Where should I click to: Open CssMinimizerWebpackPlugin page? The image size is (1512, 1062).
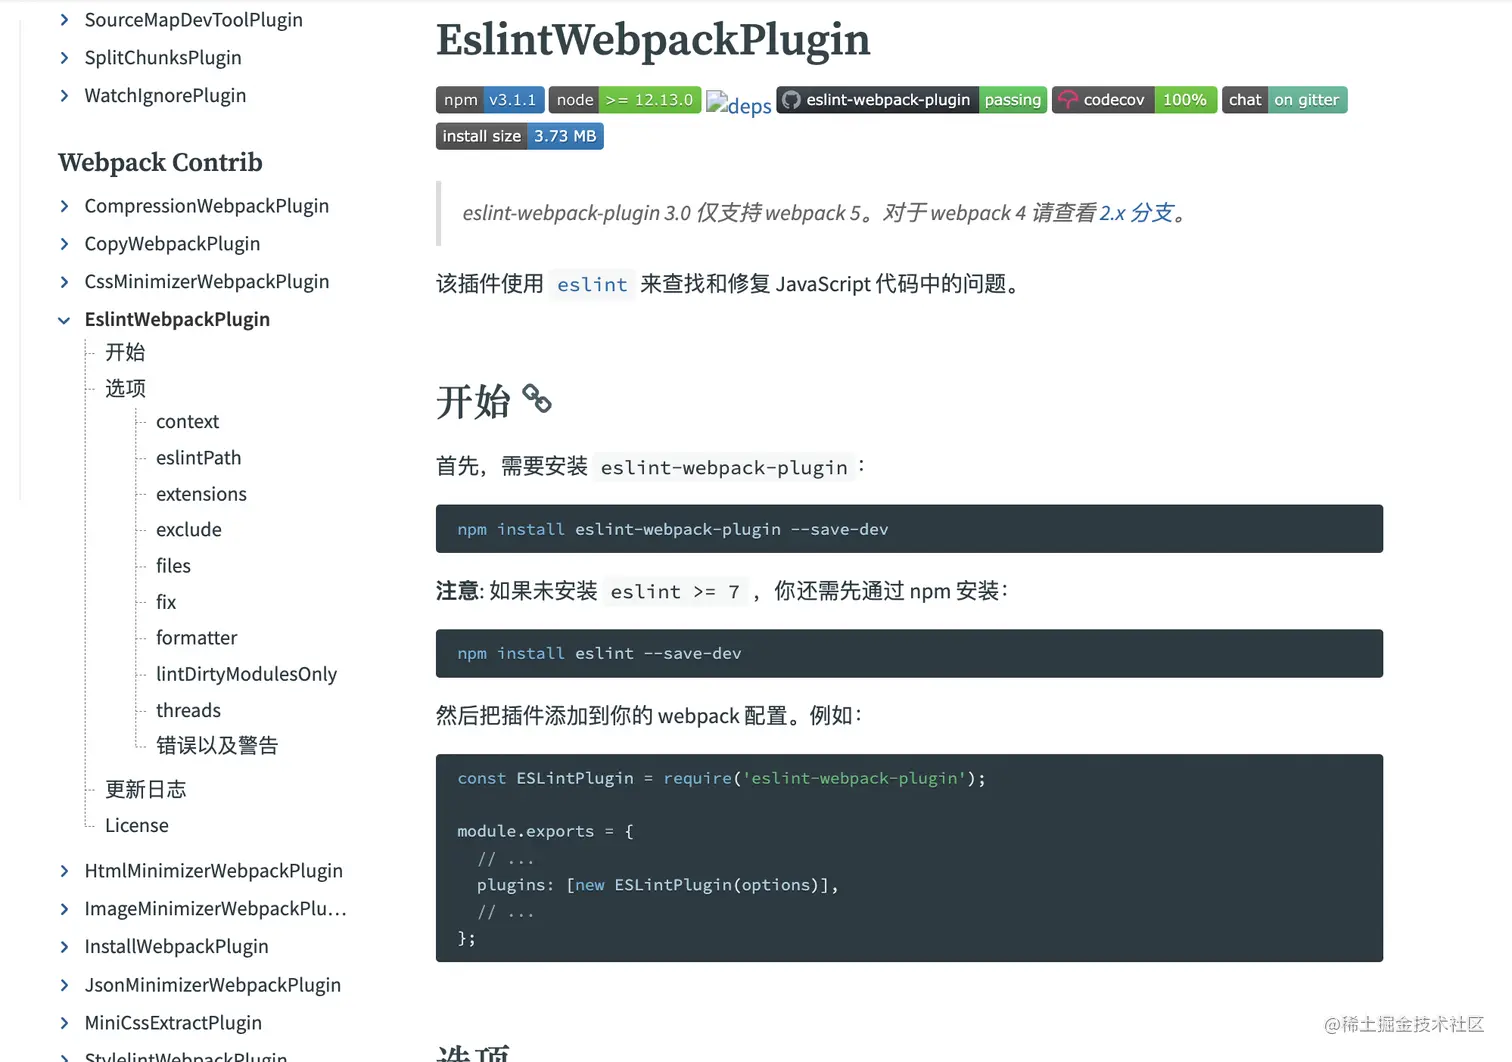[206, 282]
